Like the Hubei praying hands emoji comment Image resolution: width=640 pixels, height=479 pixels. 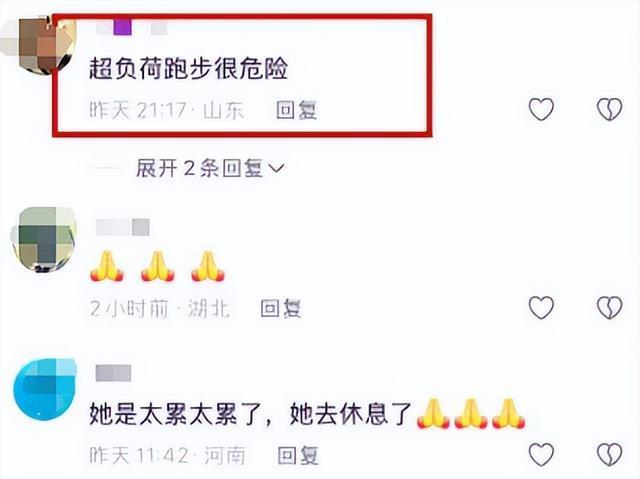541,307
